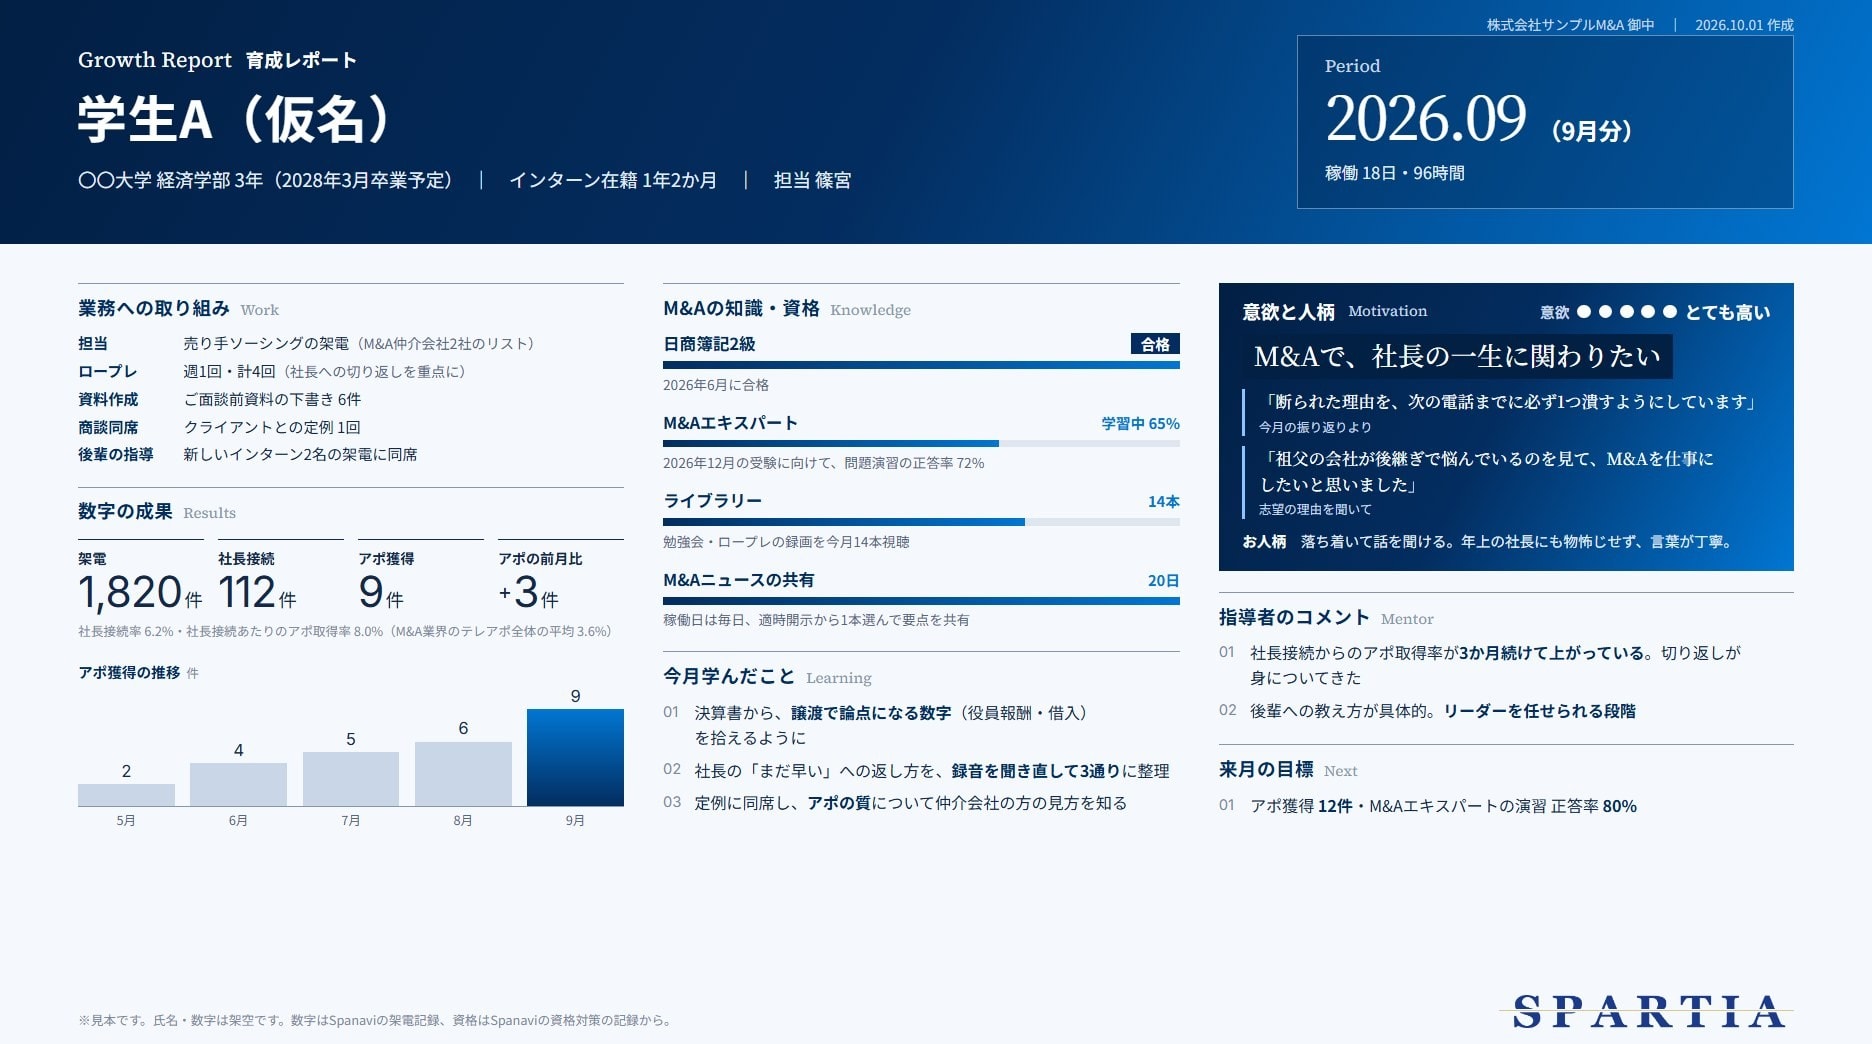Click the M&Aエキスパート progress bar

click(921, 443)
